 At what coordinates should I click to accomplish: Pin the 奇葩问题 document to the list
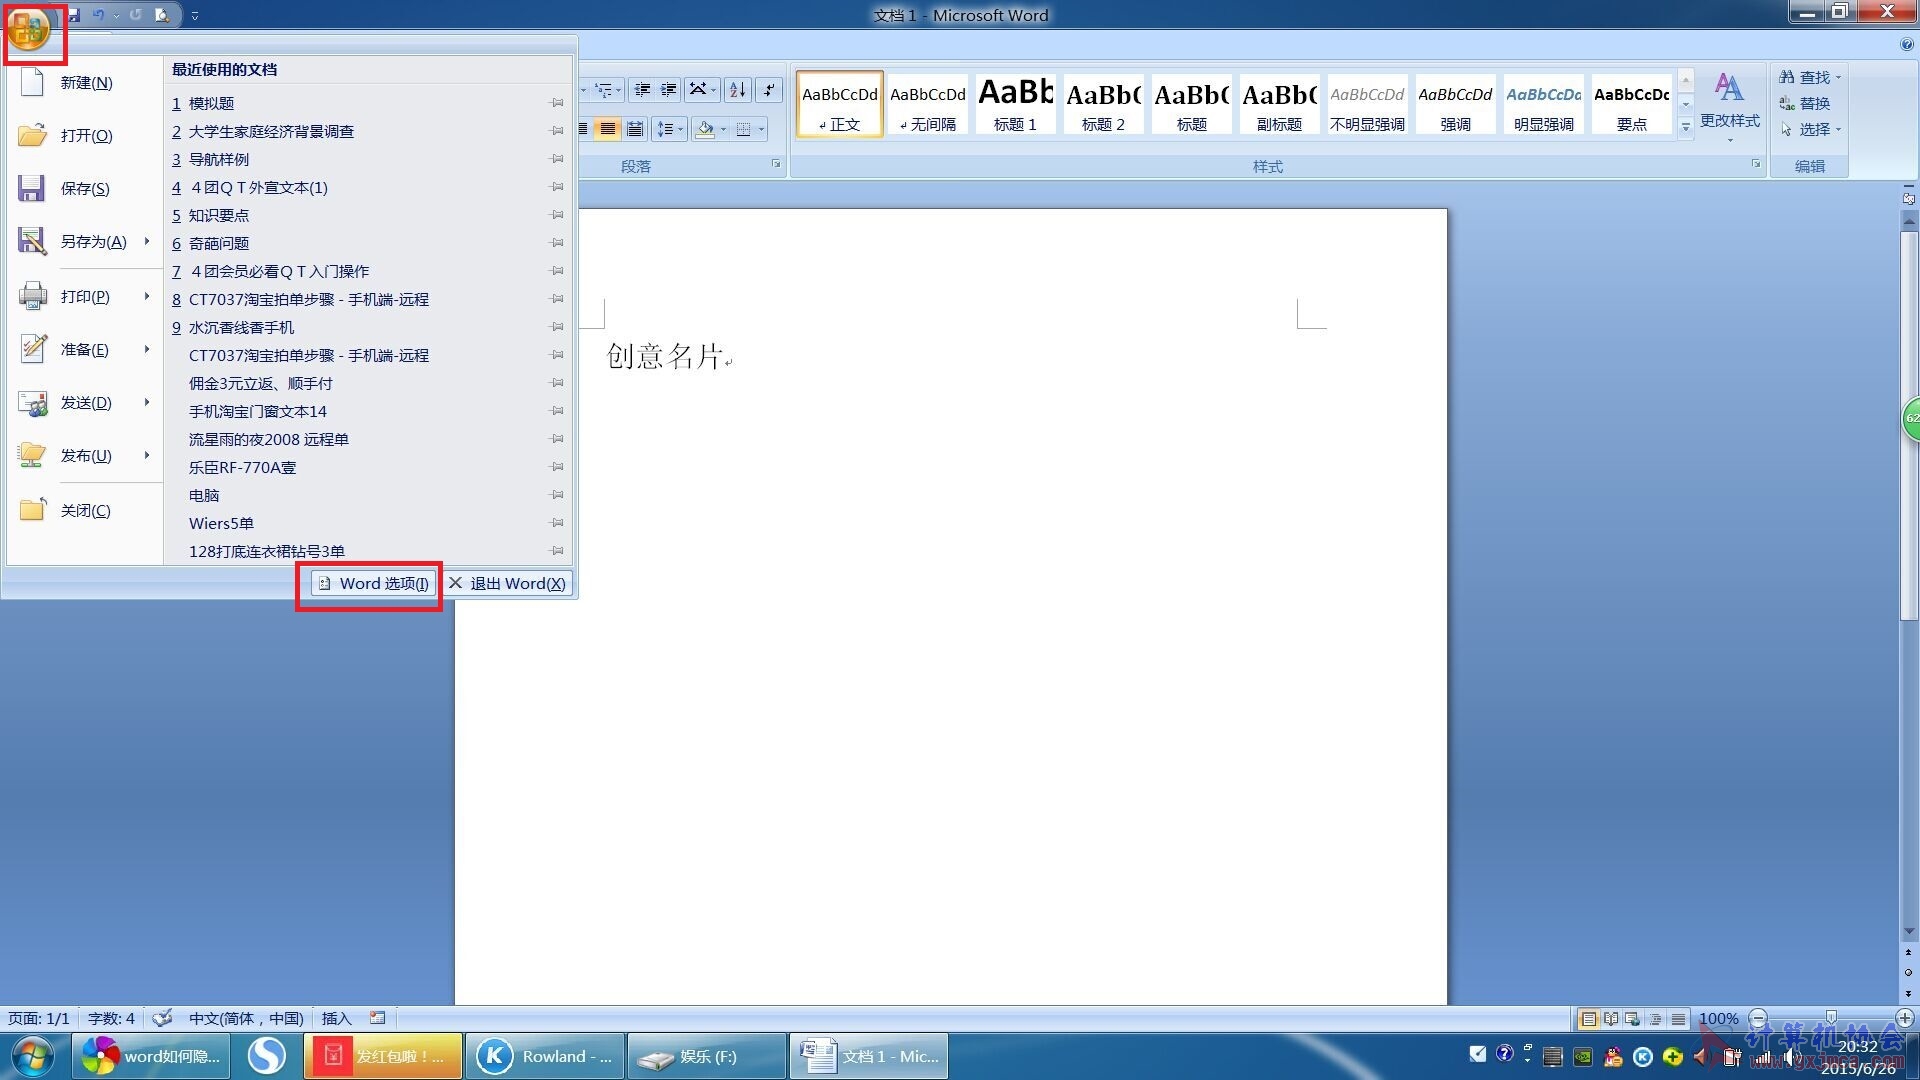click(557, 244)
